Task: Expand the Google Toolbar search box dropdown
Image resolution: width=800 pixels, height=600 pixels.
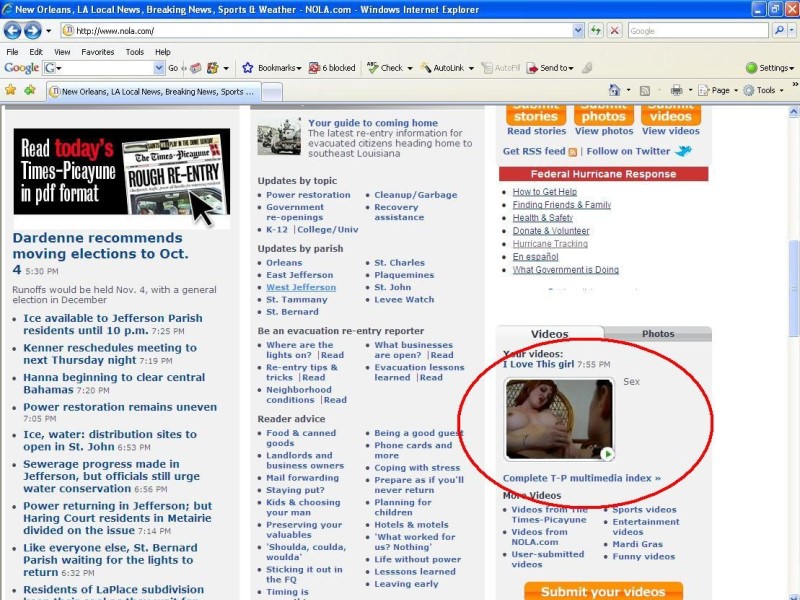Action: coord(159,68)
